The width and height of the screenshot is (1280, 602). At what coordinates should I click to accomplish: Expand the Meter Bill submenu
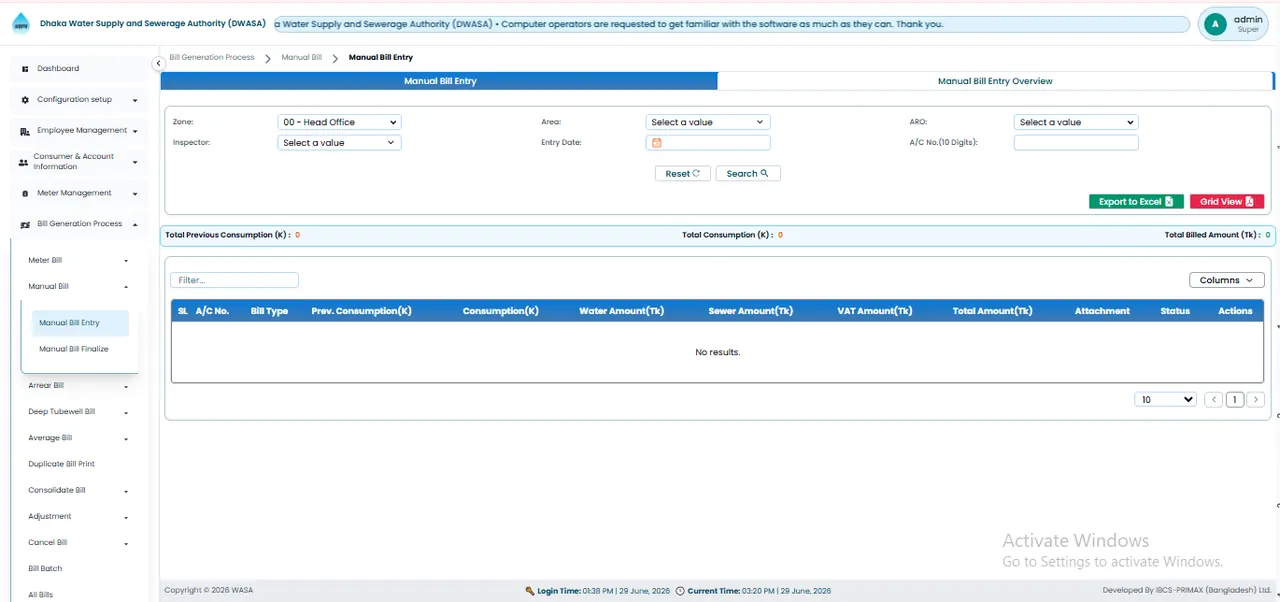tap(126, 261)
